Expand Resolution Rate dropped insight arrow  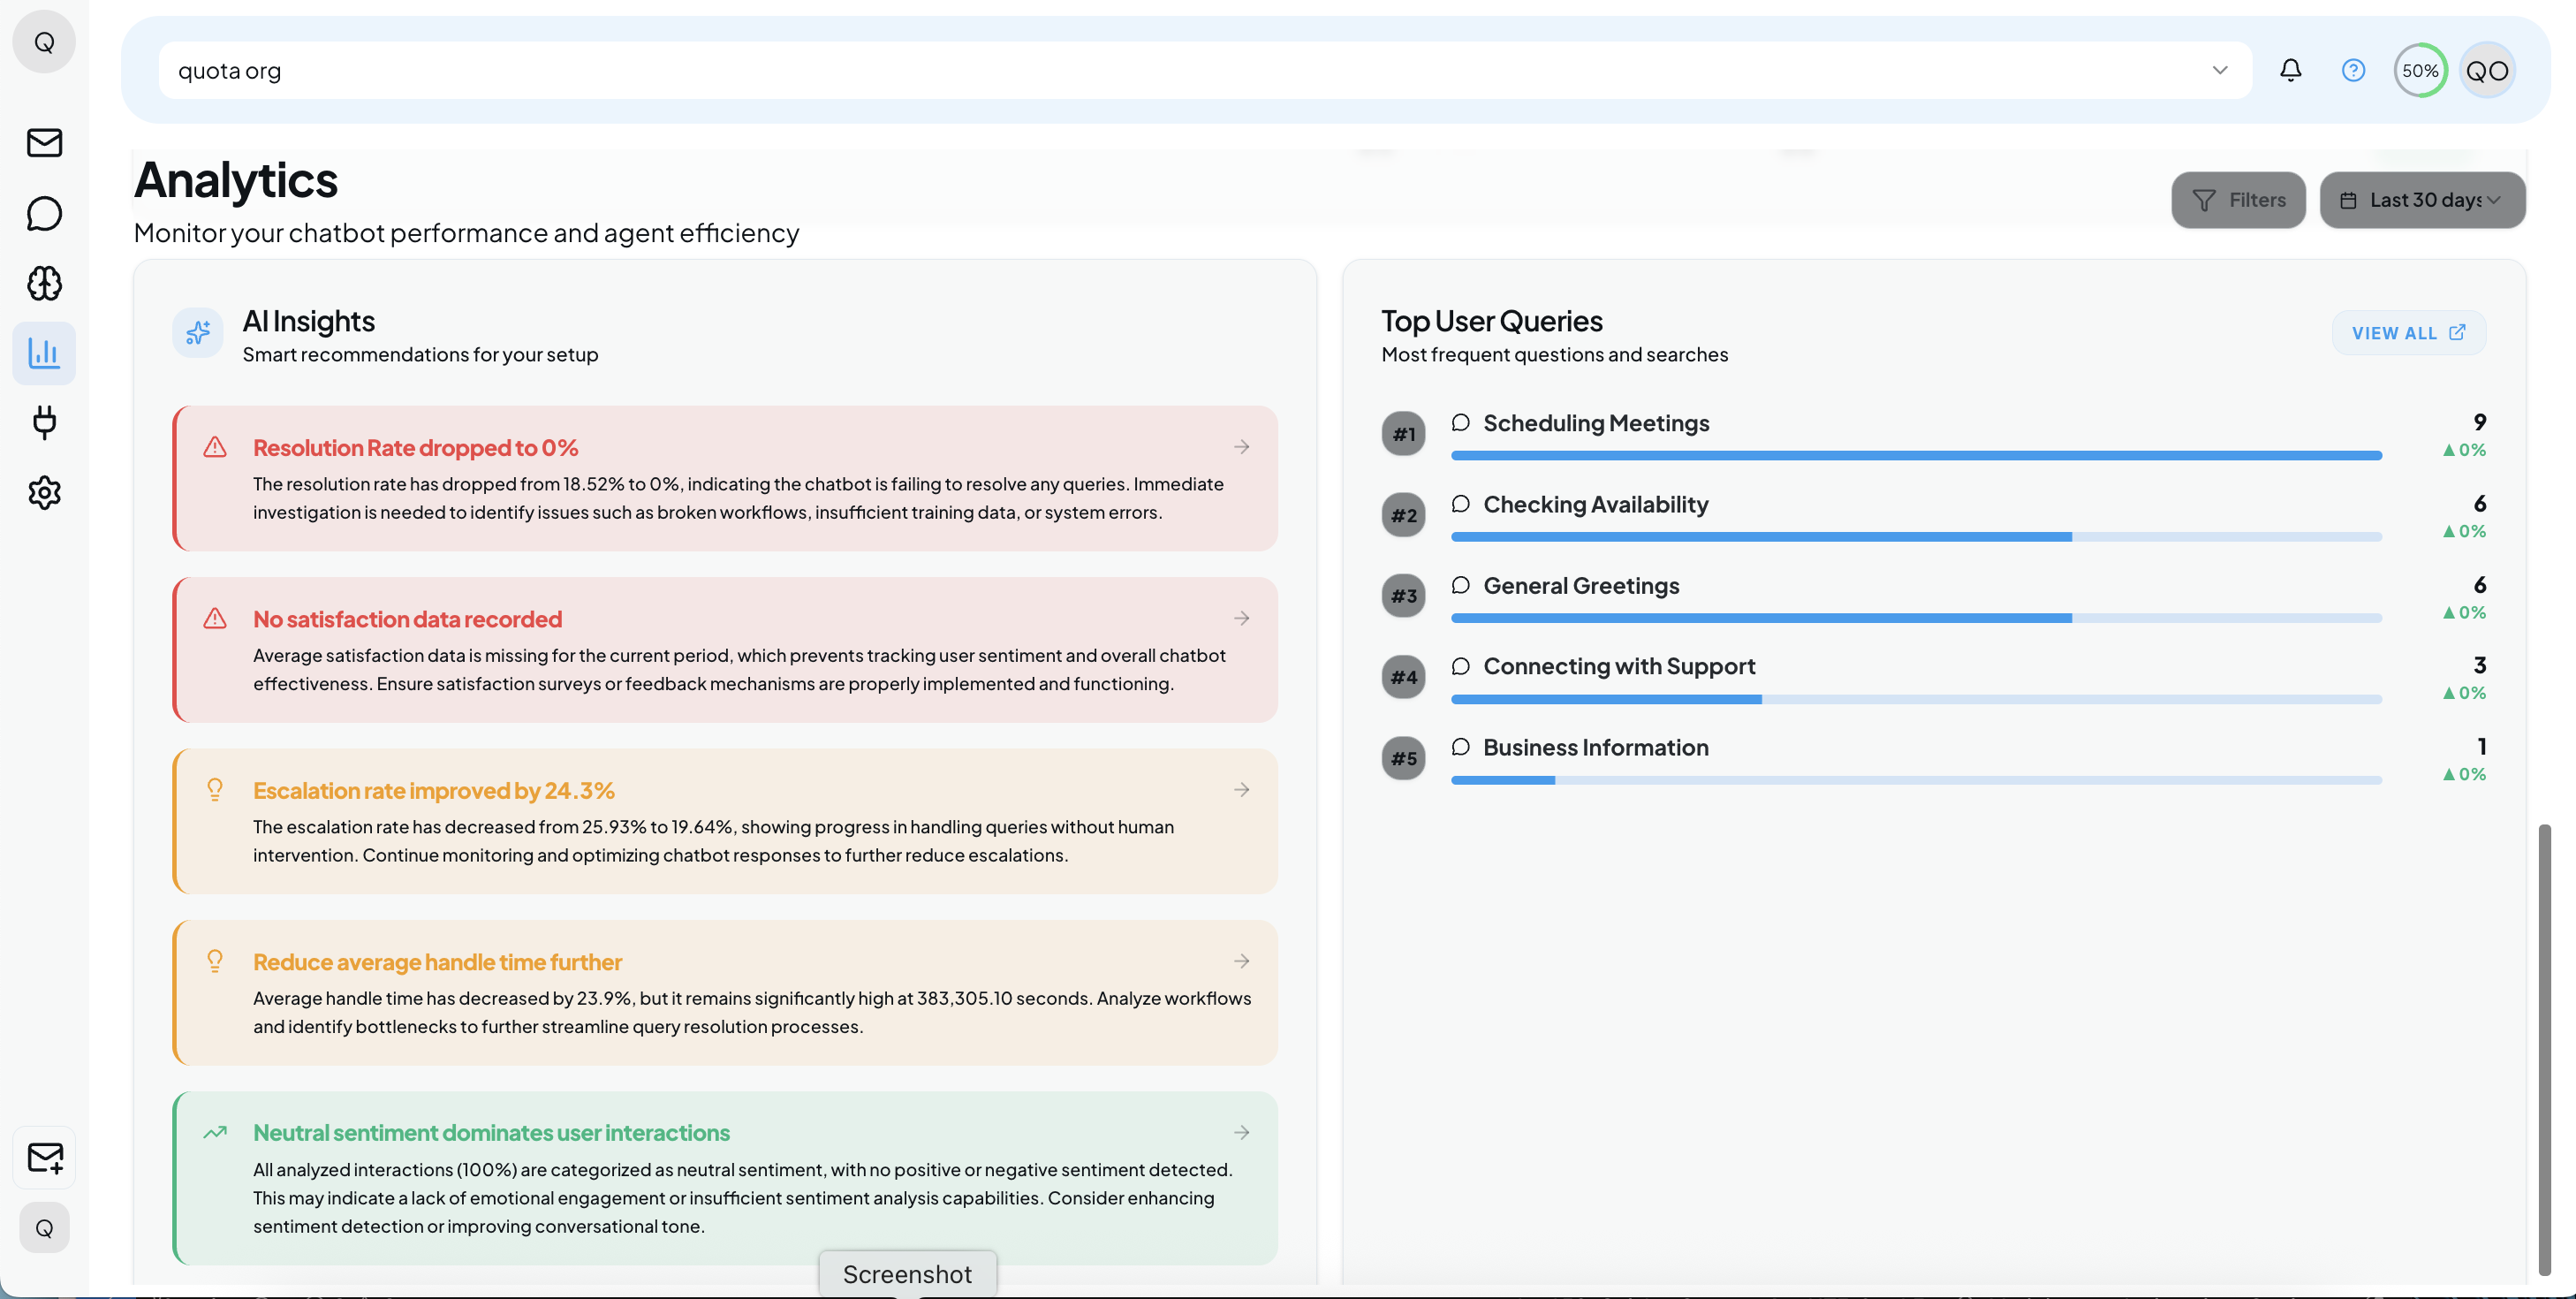click(x=1241, y=447)
